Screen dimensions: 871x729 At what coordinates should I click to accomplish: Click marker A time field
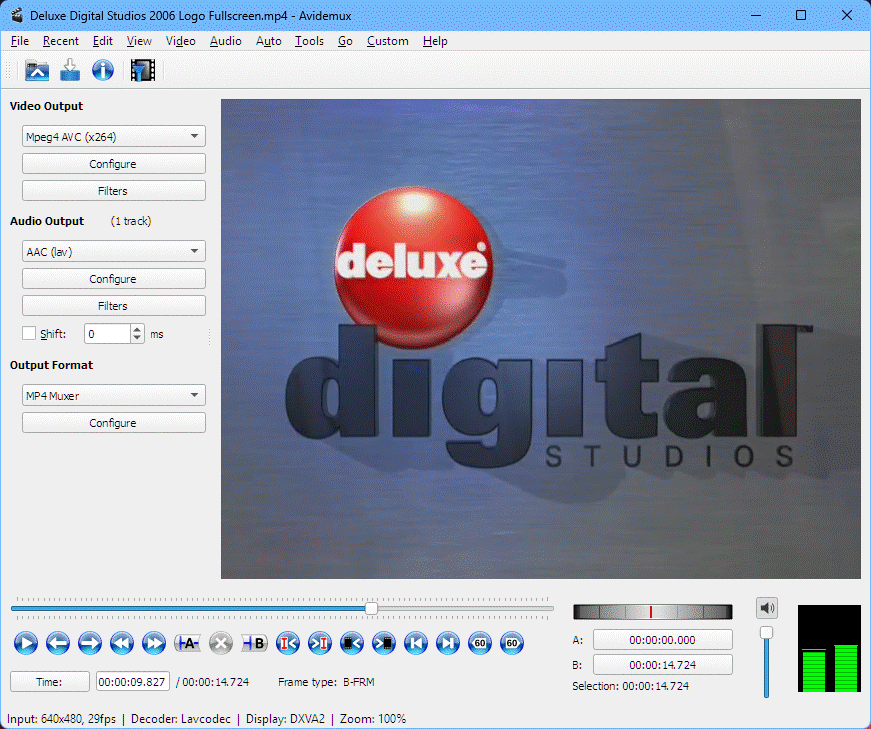click(663, 640)
